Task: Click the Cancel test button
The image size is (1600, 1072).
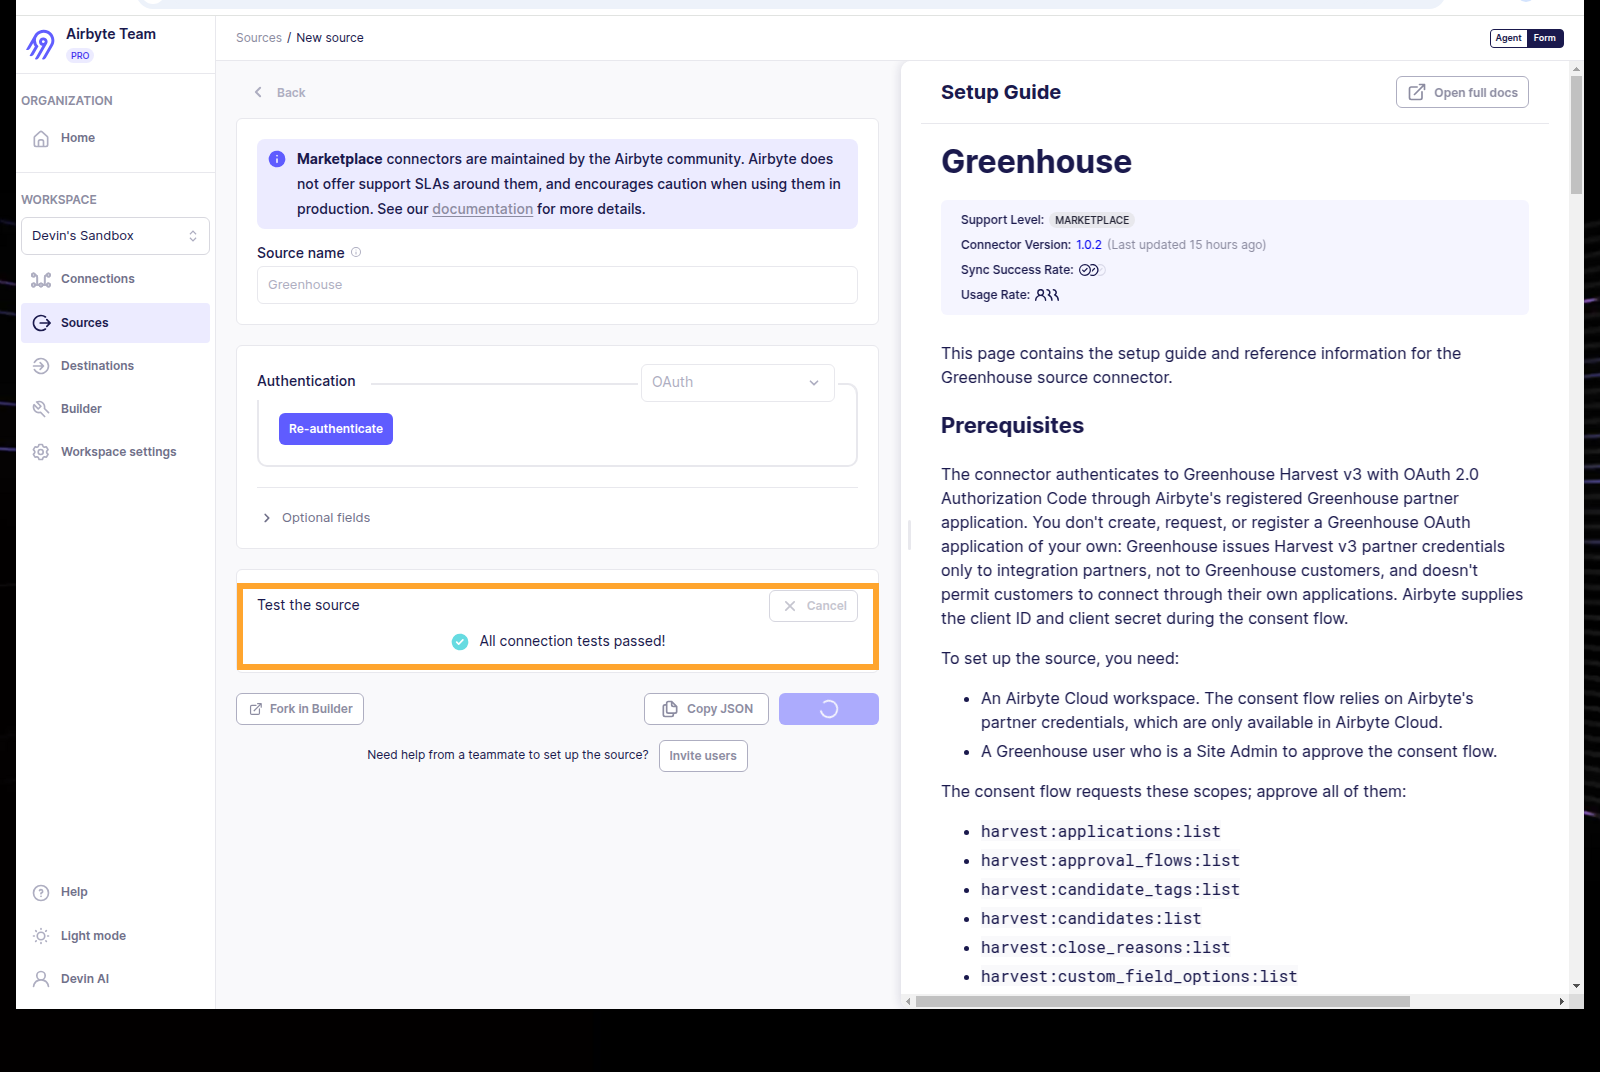Action: [813, 606]
